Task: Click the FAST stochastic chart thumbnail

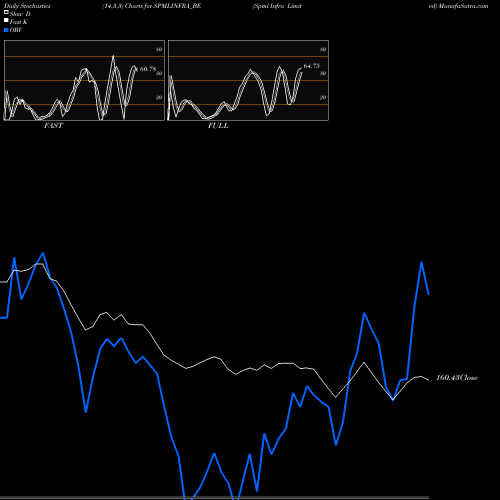Action: [84, 80]
